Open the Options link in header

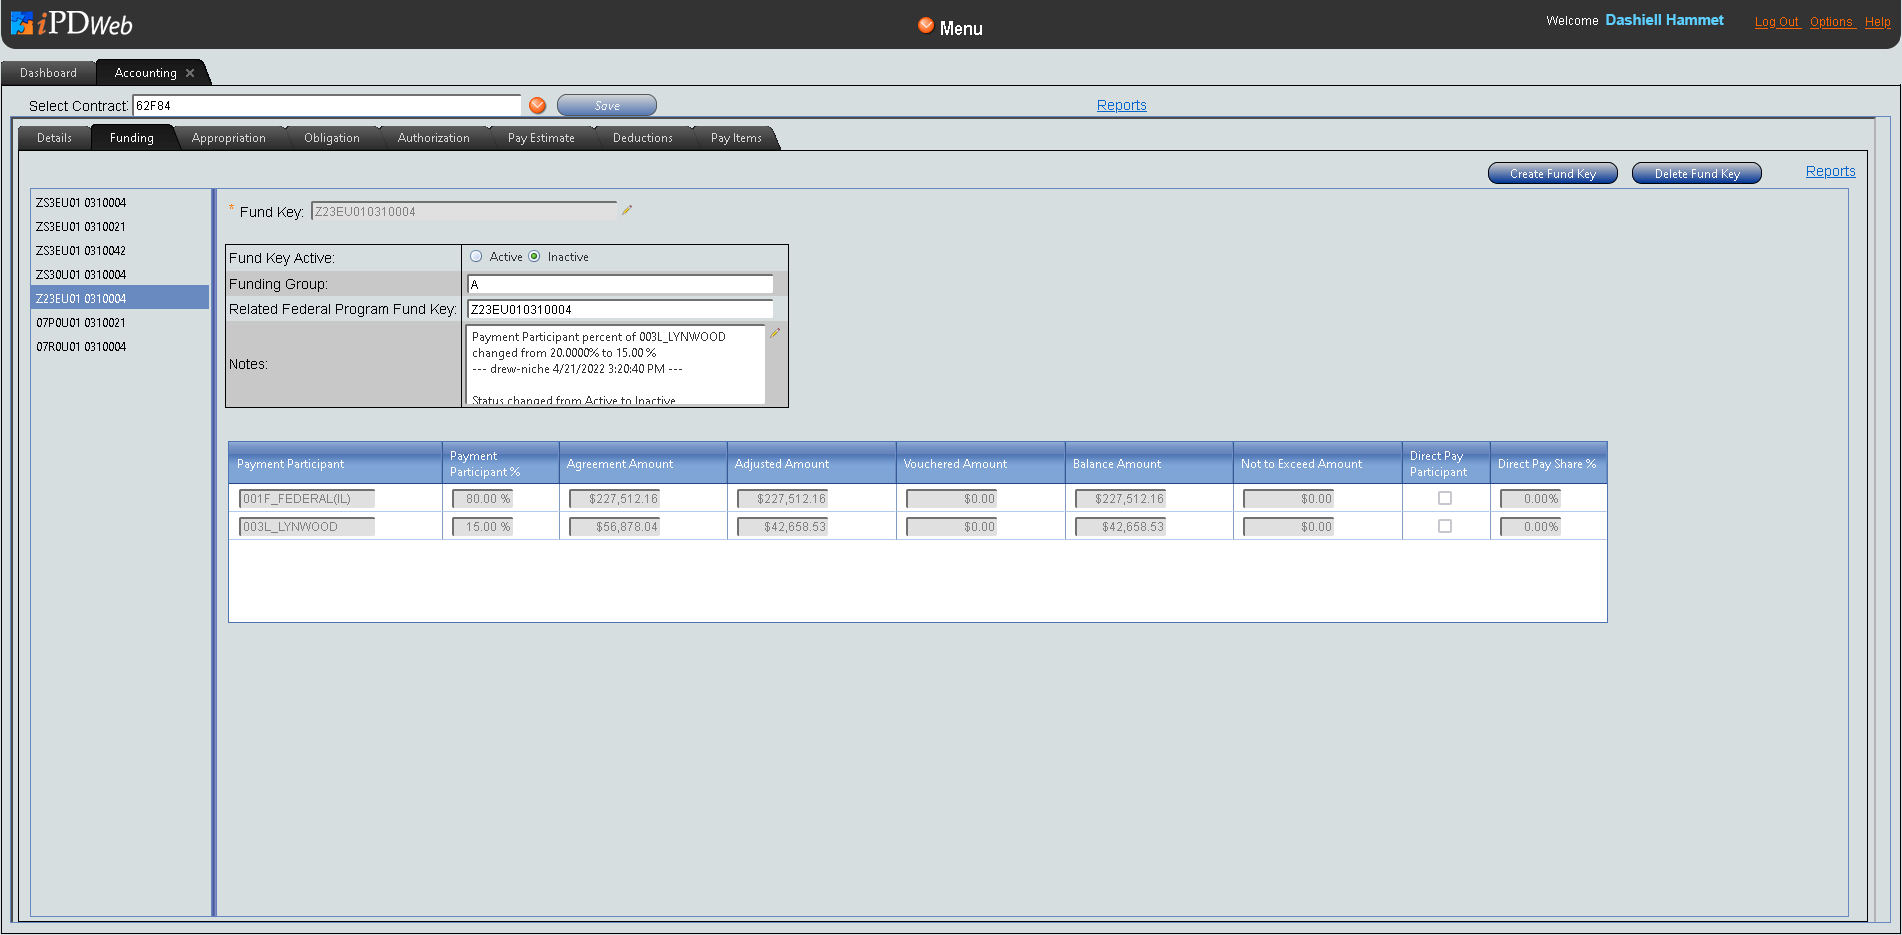click(1831, 22)
